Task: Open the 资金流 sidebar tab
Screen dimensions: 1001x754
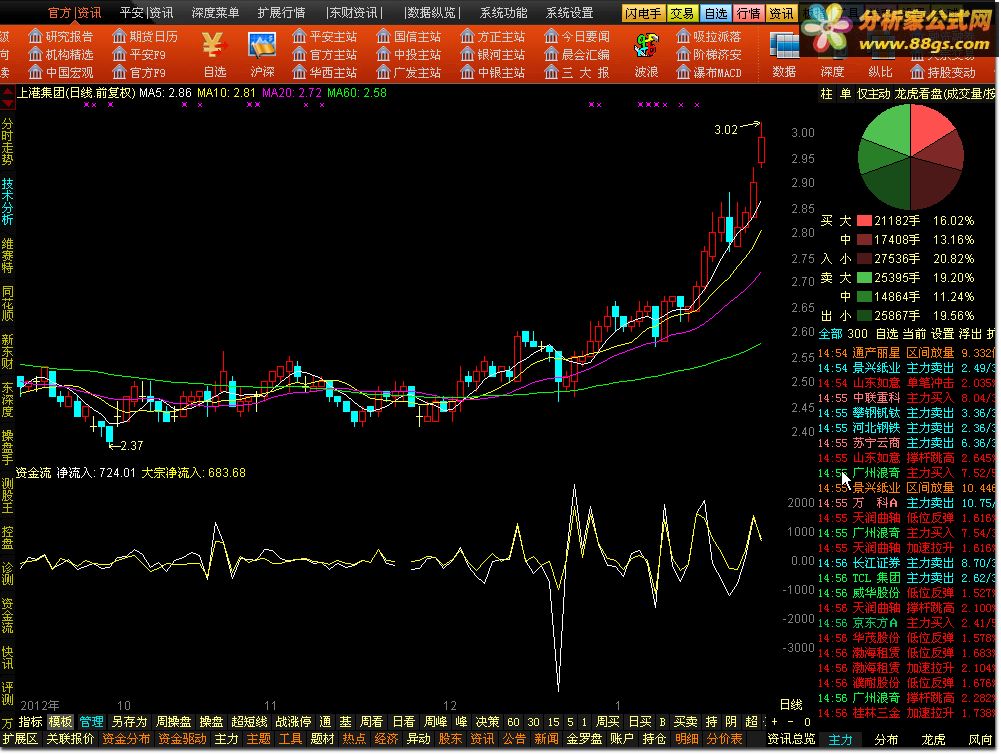Action: [7, 615]
